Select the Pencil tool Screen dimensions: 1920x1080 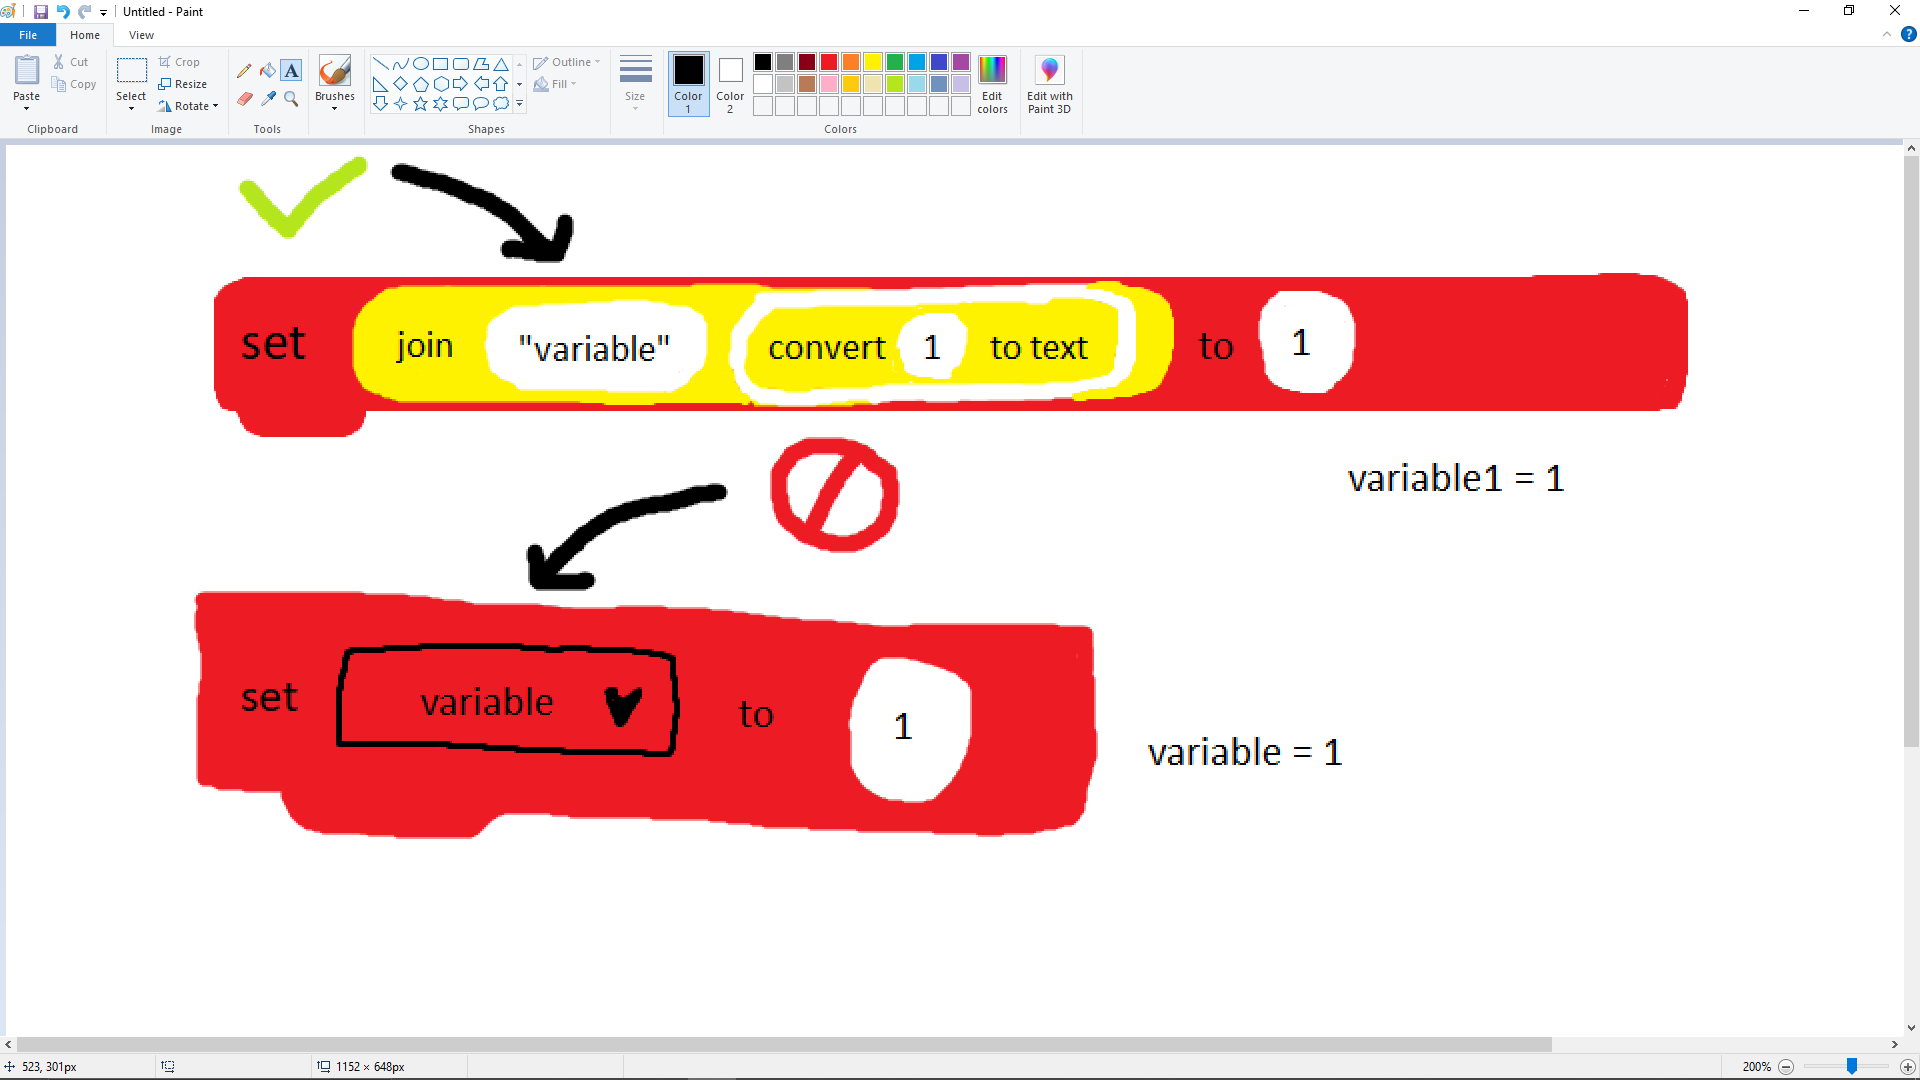(244, 71)
